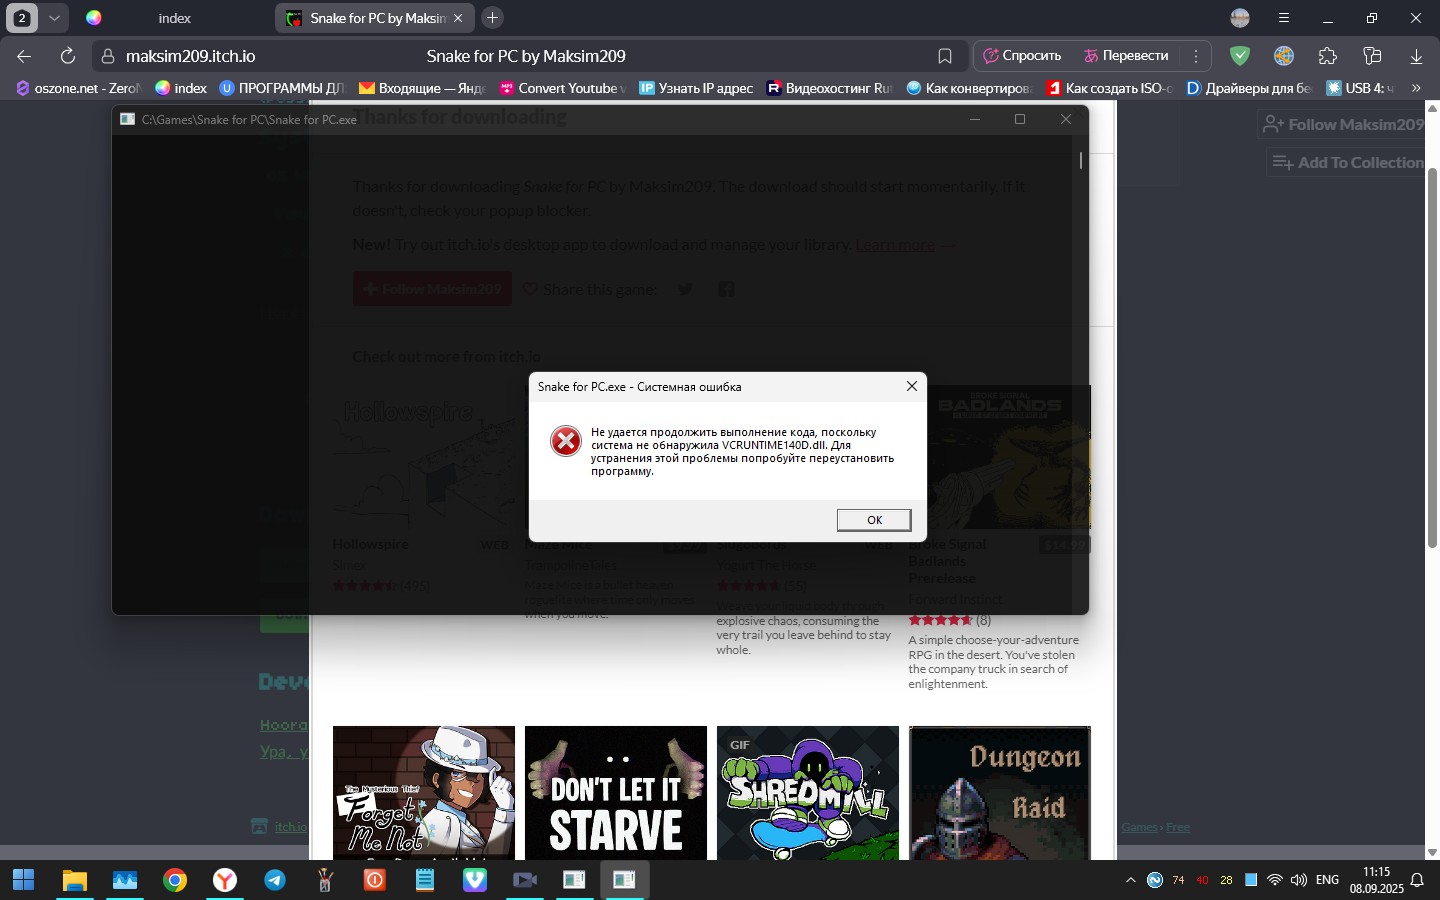
Task: Open the Драйверы для бе bookmark
Action: [1249, 88]
